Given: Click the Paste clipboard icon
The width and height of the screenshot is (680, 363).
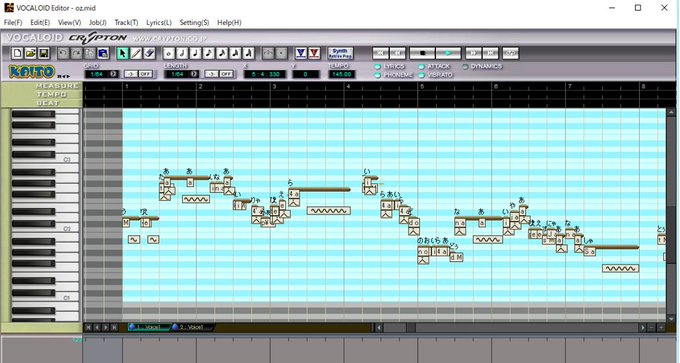Looking at the screenshot, I should pyautogui.click(x=103, y=53).
